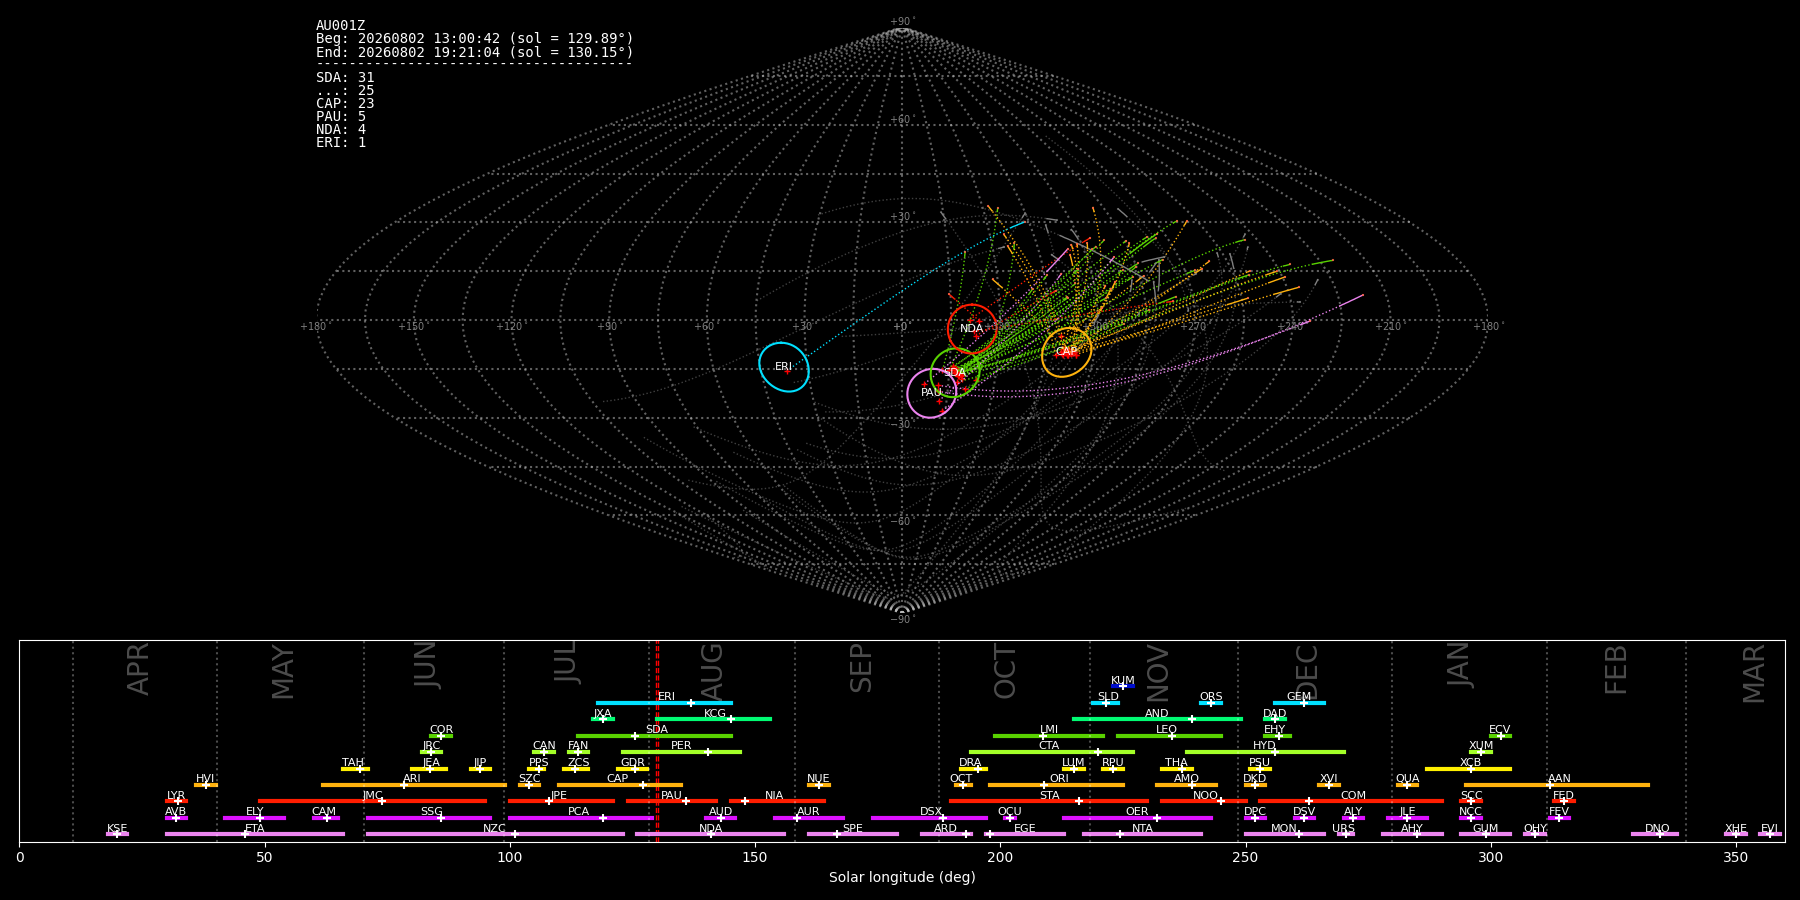Click the AU001Z station title text
This screenshot has width=1800, height=900.
click(341, 26)
